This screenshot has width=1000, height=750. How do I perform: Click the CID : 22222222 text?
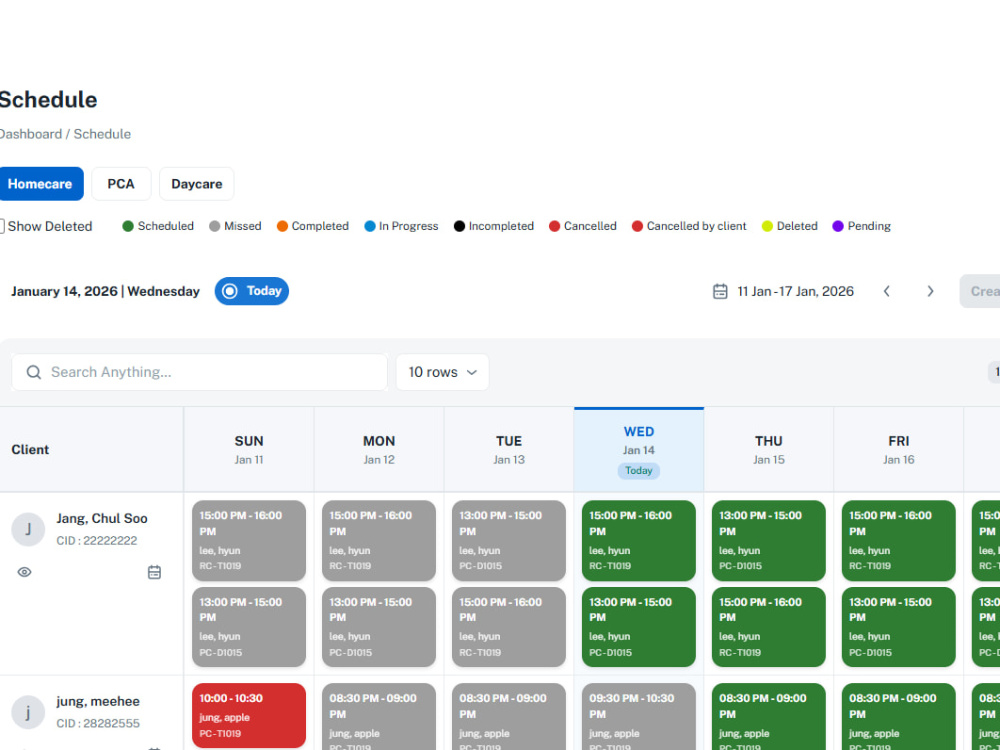[x=96, y=541]
